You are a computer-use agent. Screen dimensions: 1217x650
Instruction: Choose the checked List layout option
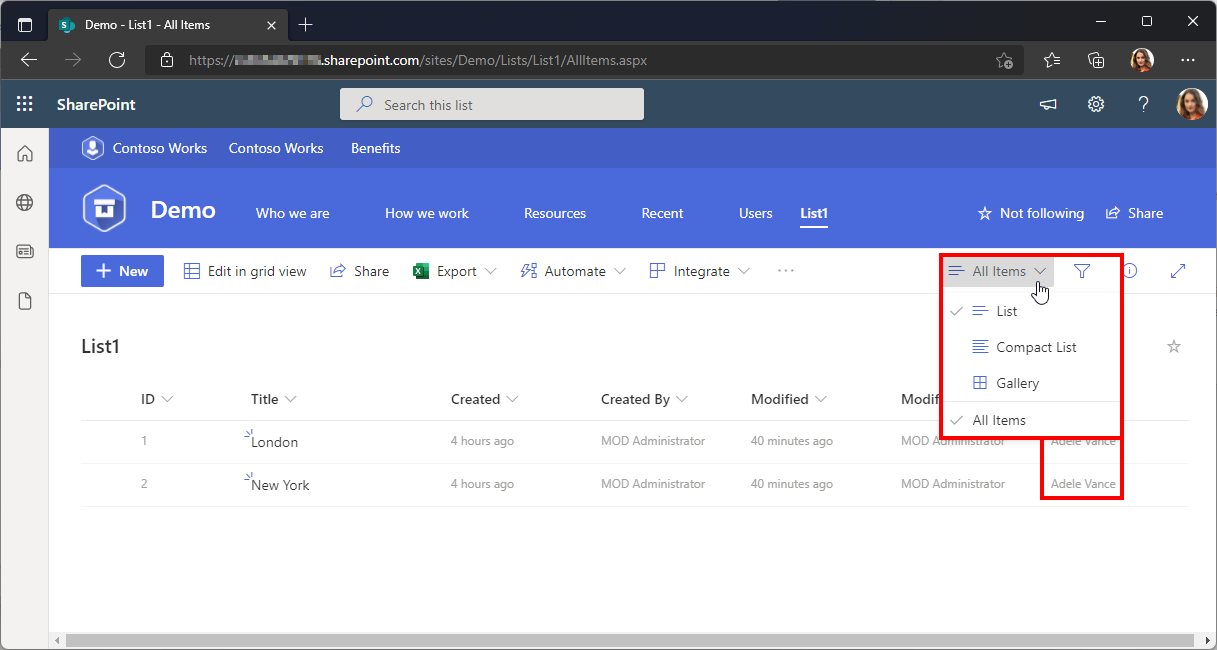point(1006,311)
